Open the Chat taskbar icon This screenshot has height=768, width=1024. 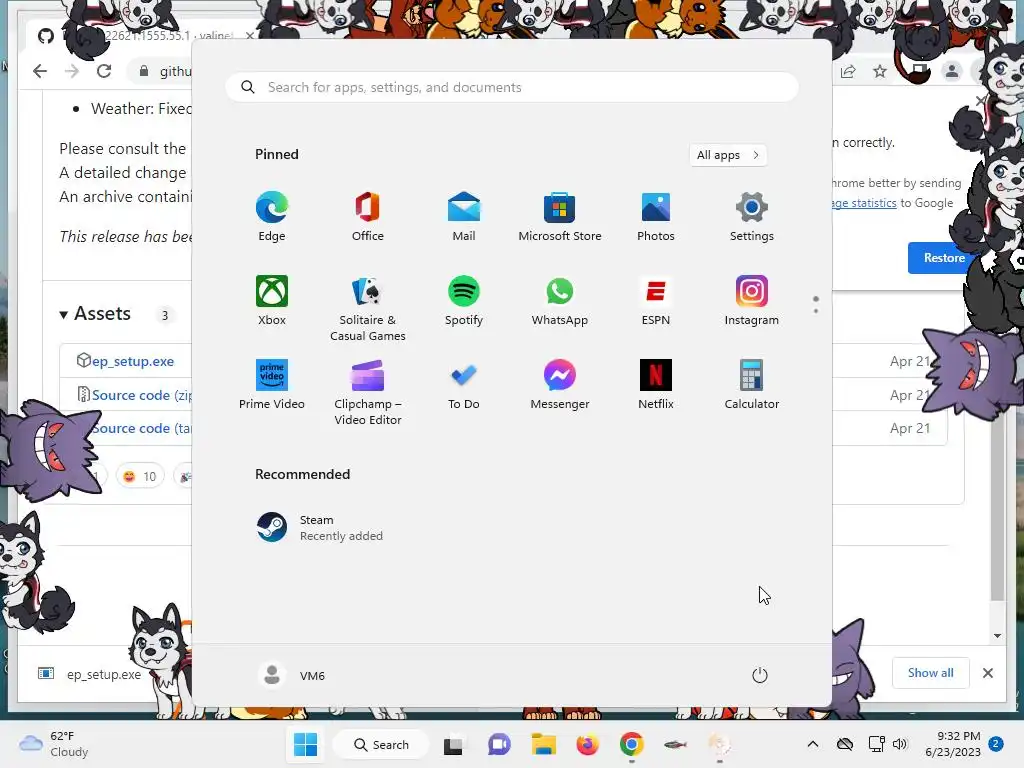point(500,744)
